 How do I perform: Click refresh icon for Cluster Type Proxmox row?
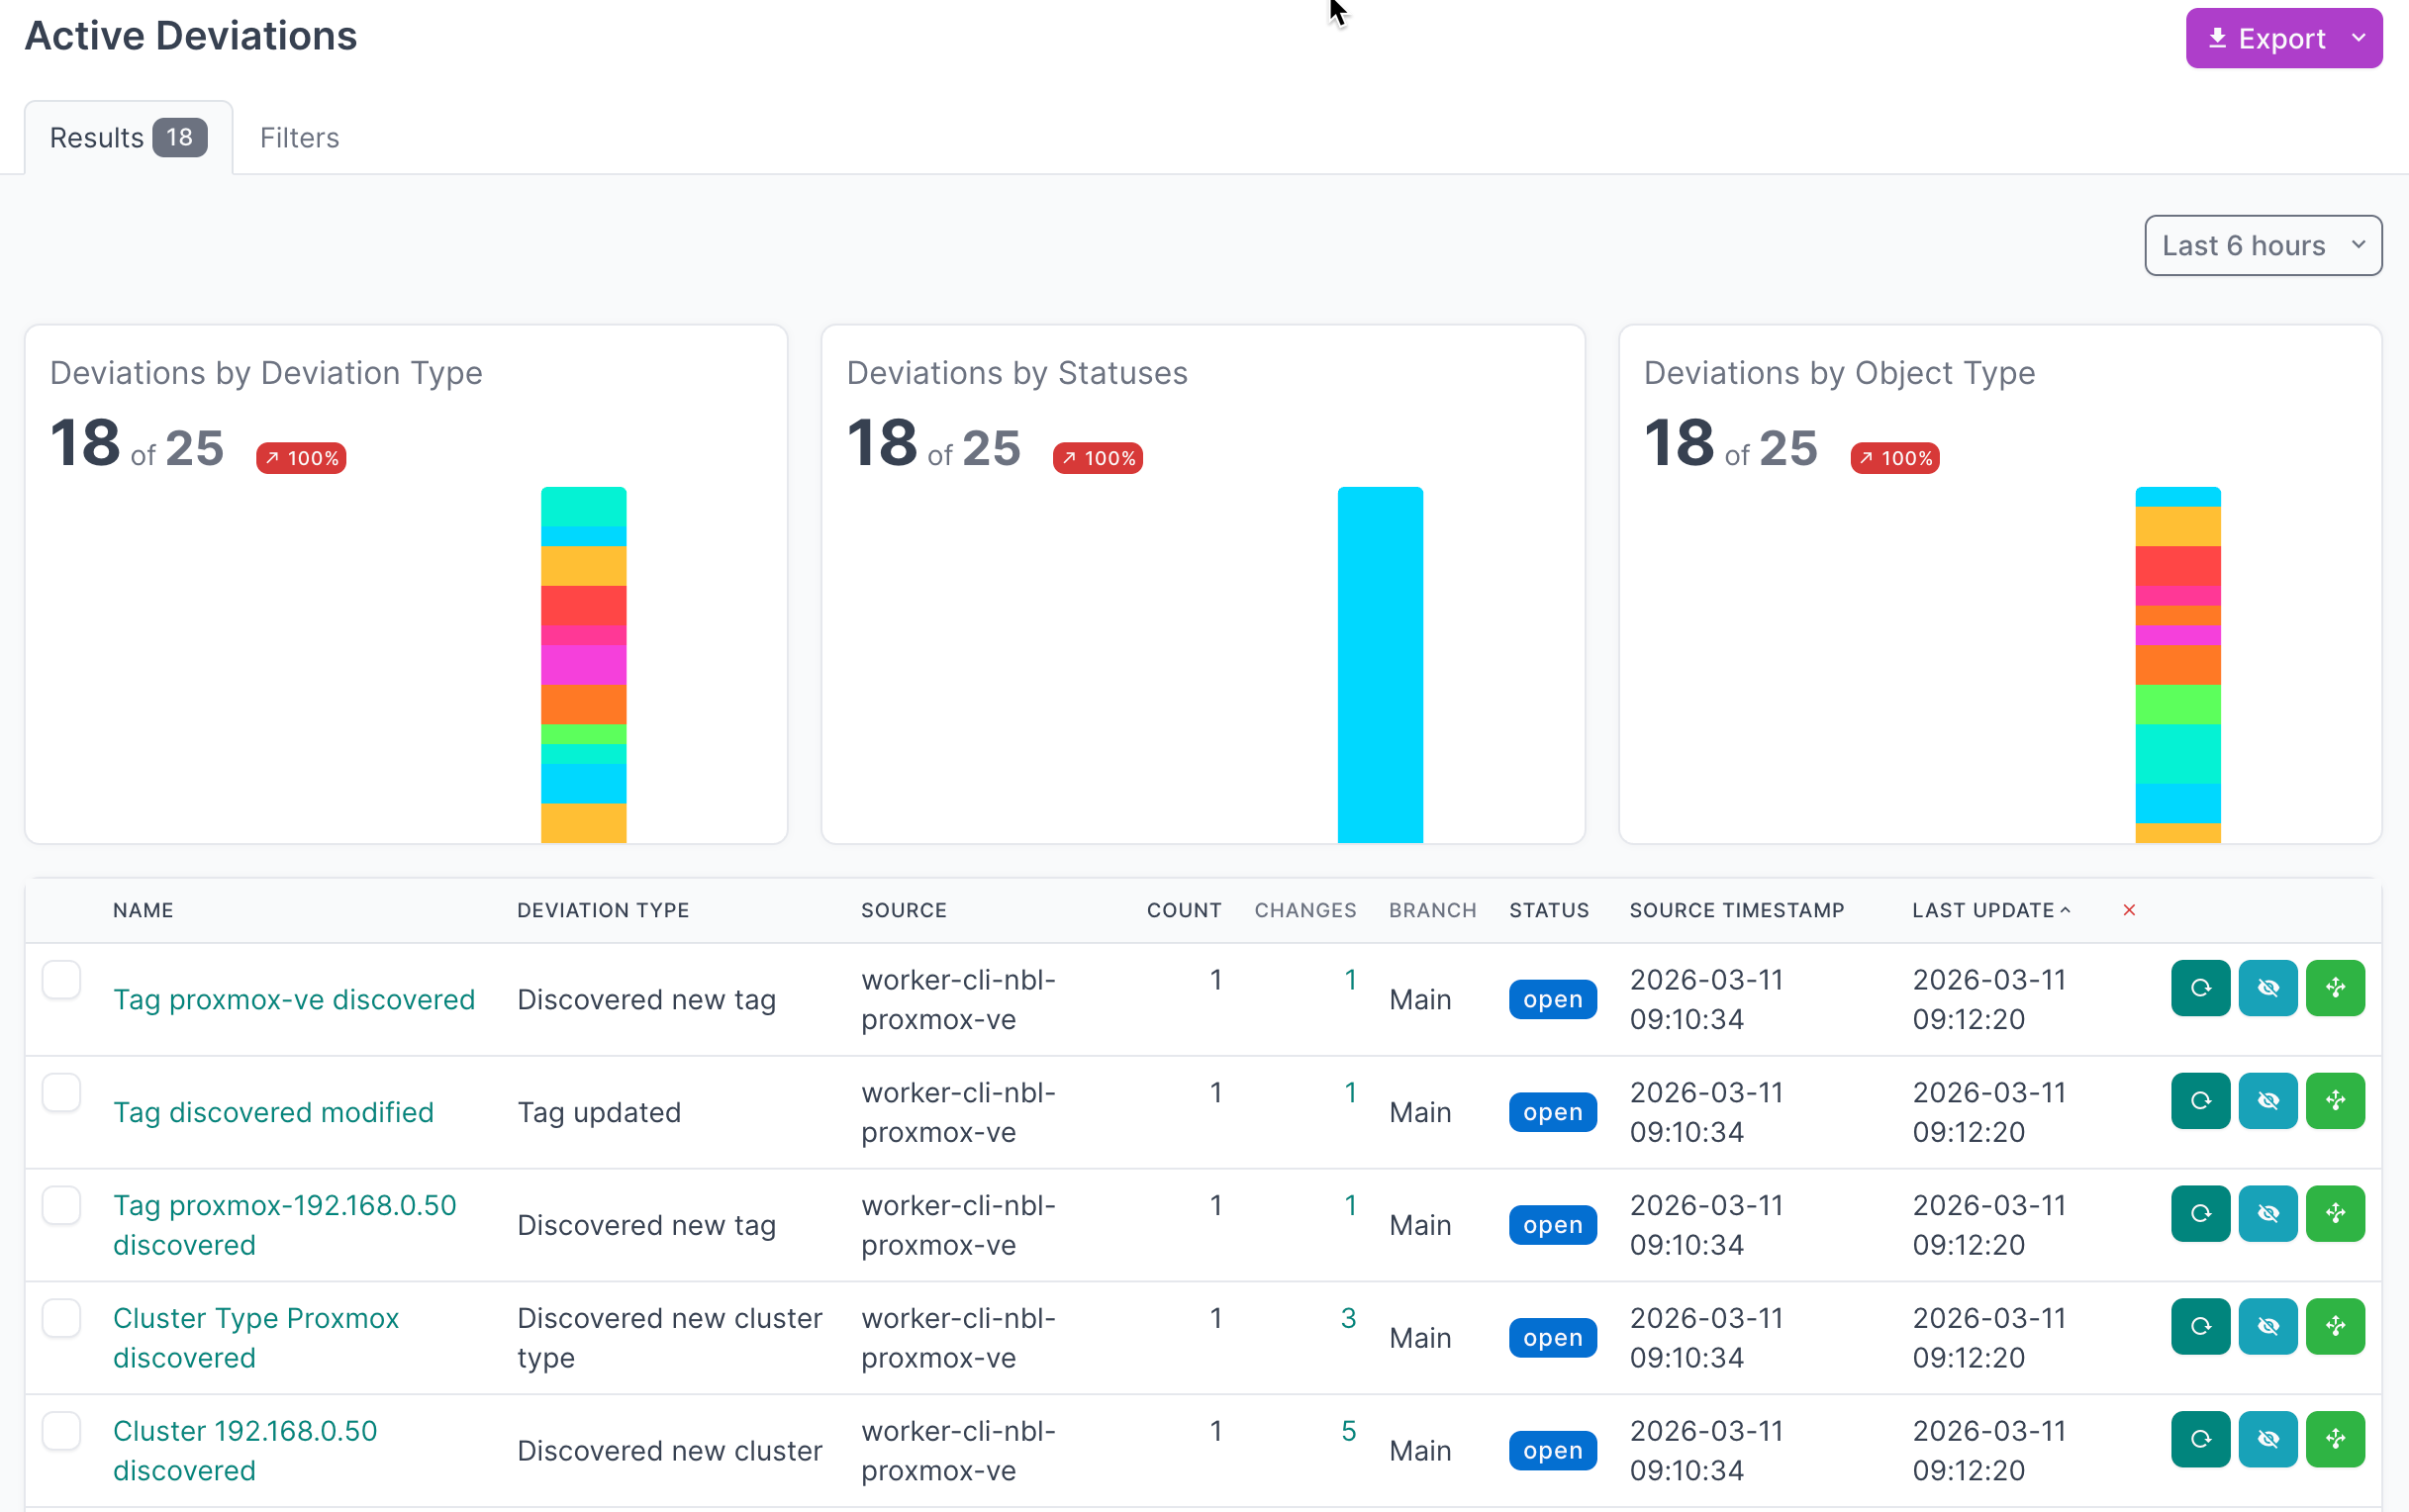2200,1327
